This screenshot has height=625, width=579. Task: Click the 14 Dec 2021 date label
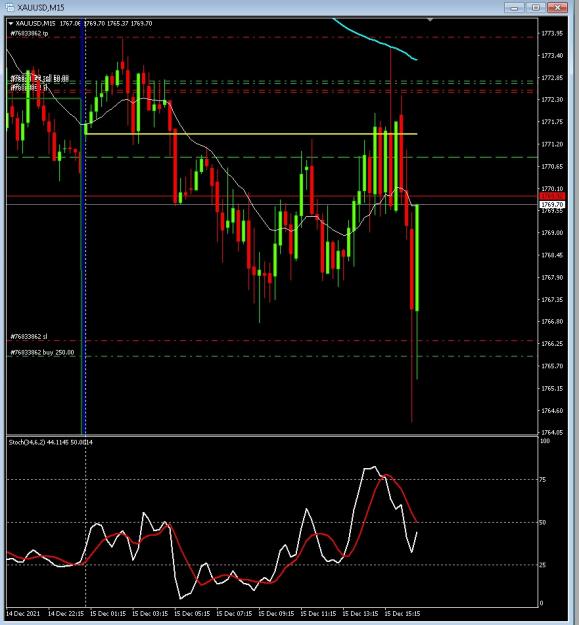23,613
